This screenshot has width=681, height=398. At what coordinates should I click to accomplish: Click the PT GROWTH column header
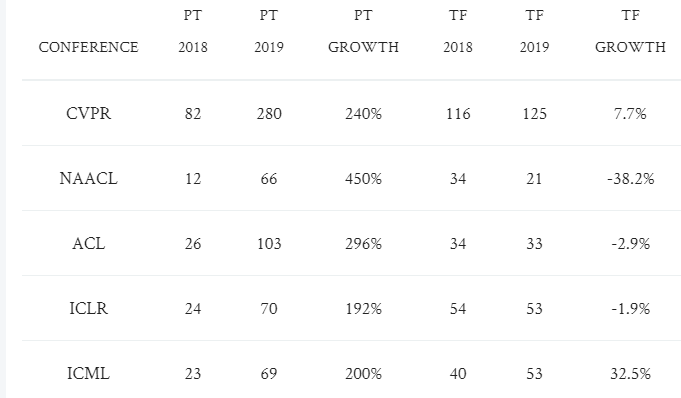pyautogui.click(x=364, y=31)
